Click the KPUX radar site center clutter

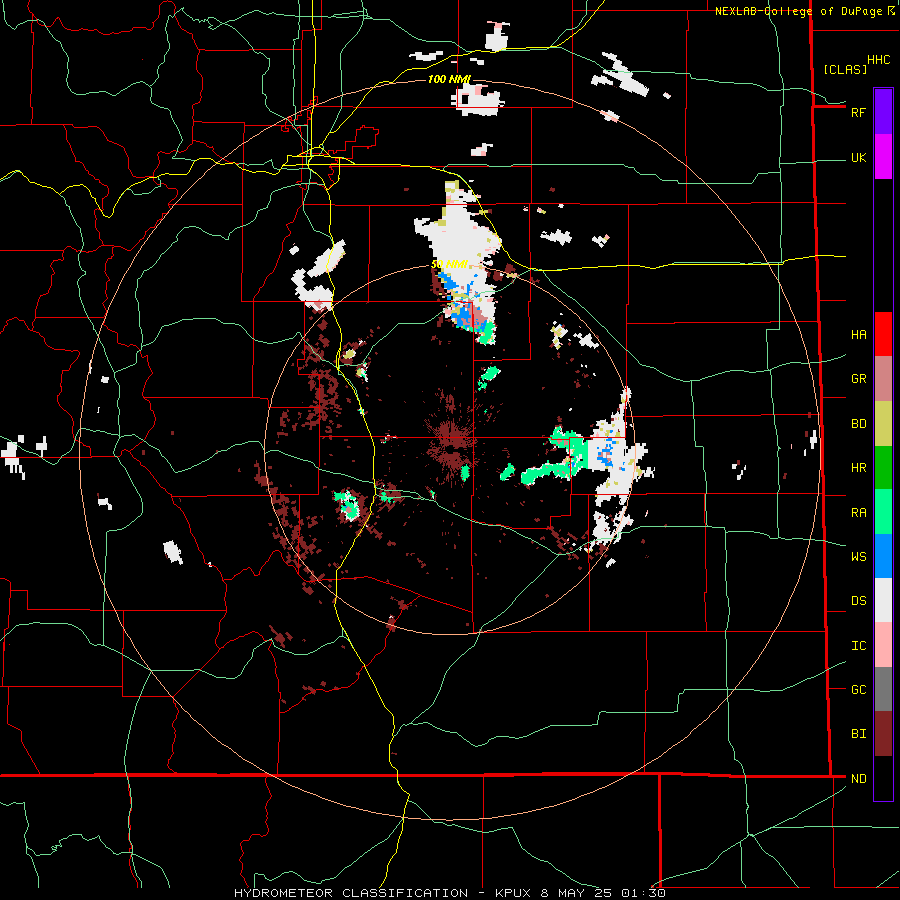(x=452, y=438)
